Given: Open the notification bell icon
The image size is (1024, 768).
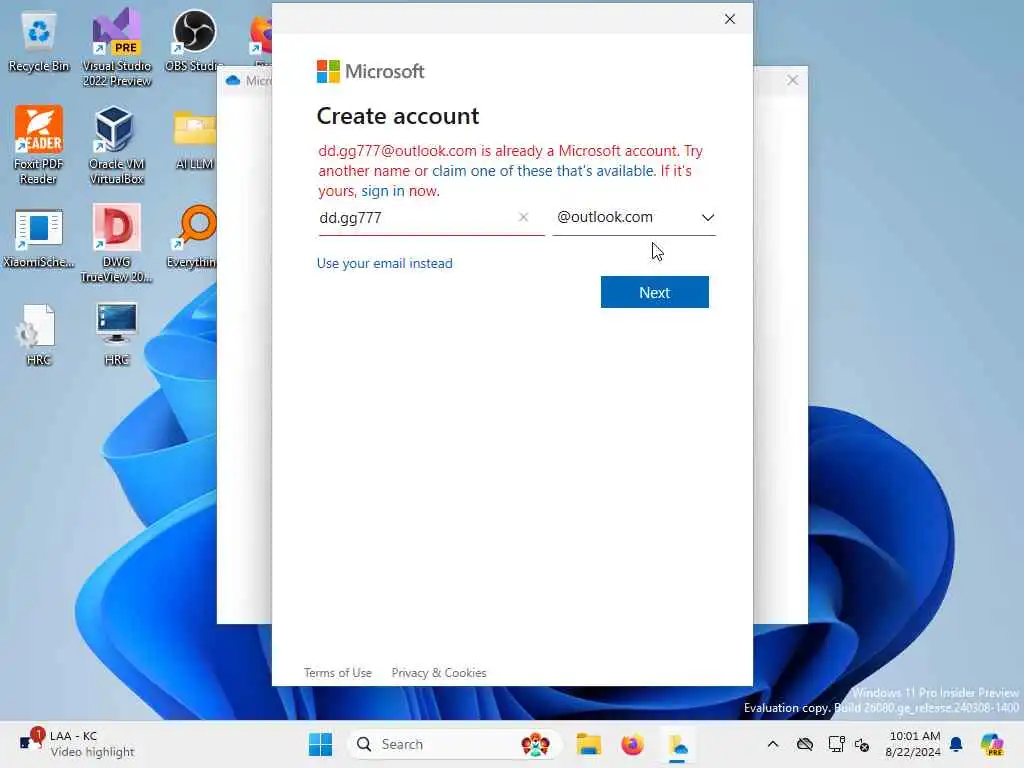Looking at the screenshot, I should [956, 744].
